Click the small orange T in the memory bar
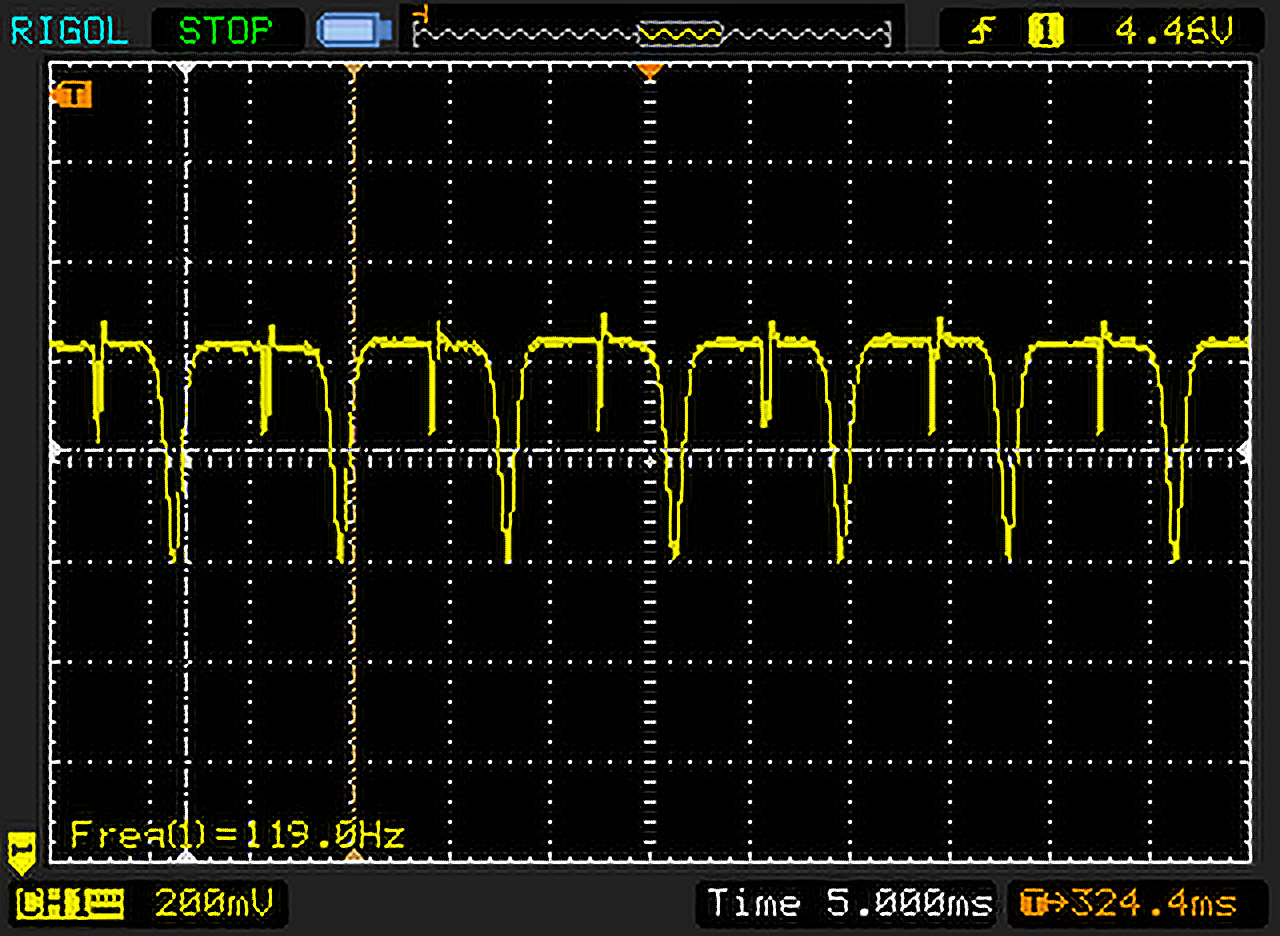Viewport: 1280px width, 936px height. pos(425,14)
